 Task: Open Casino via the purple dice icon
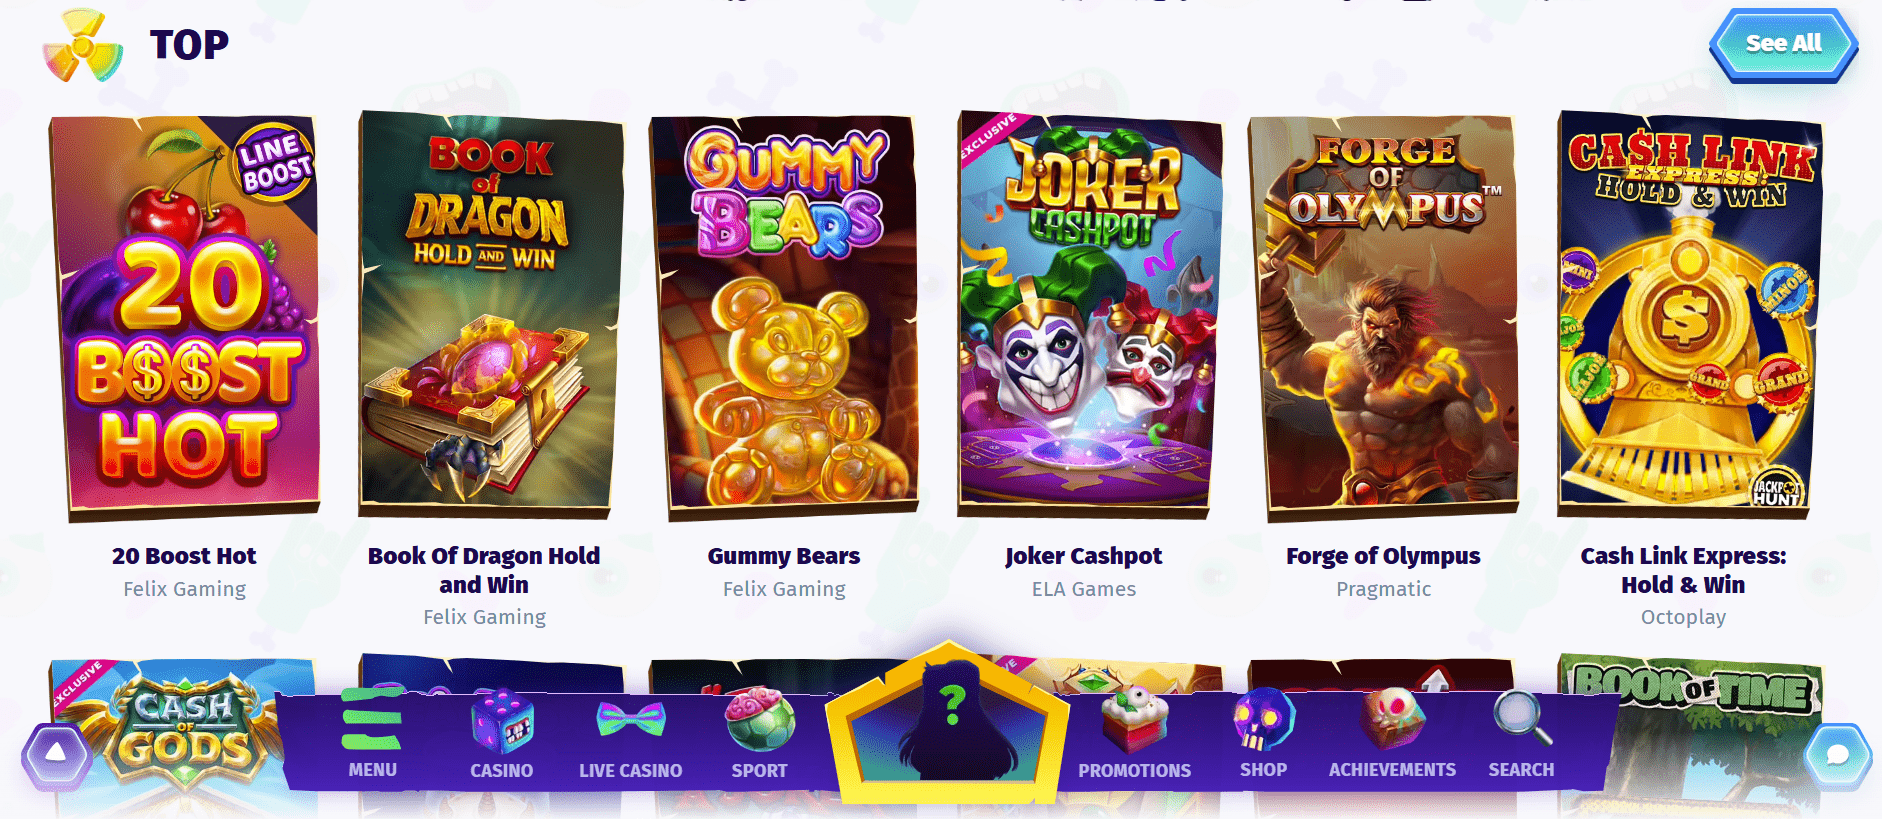coord(502,720)
